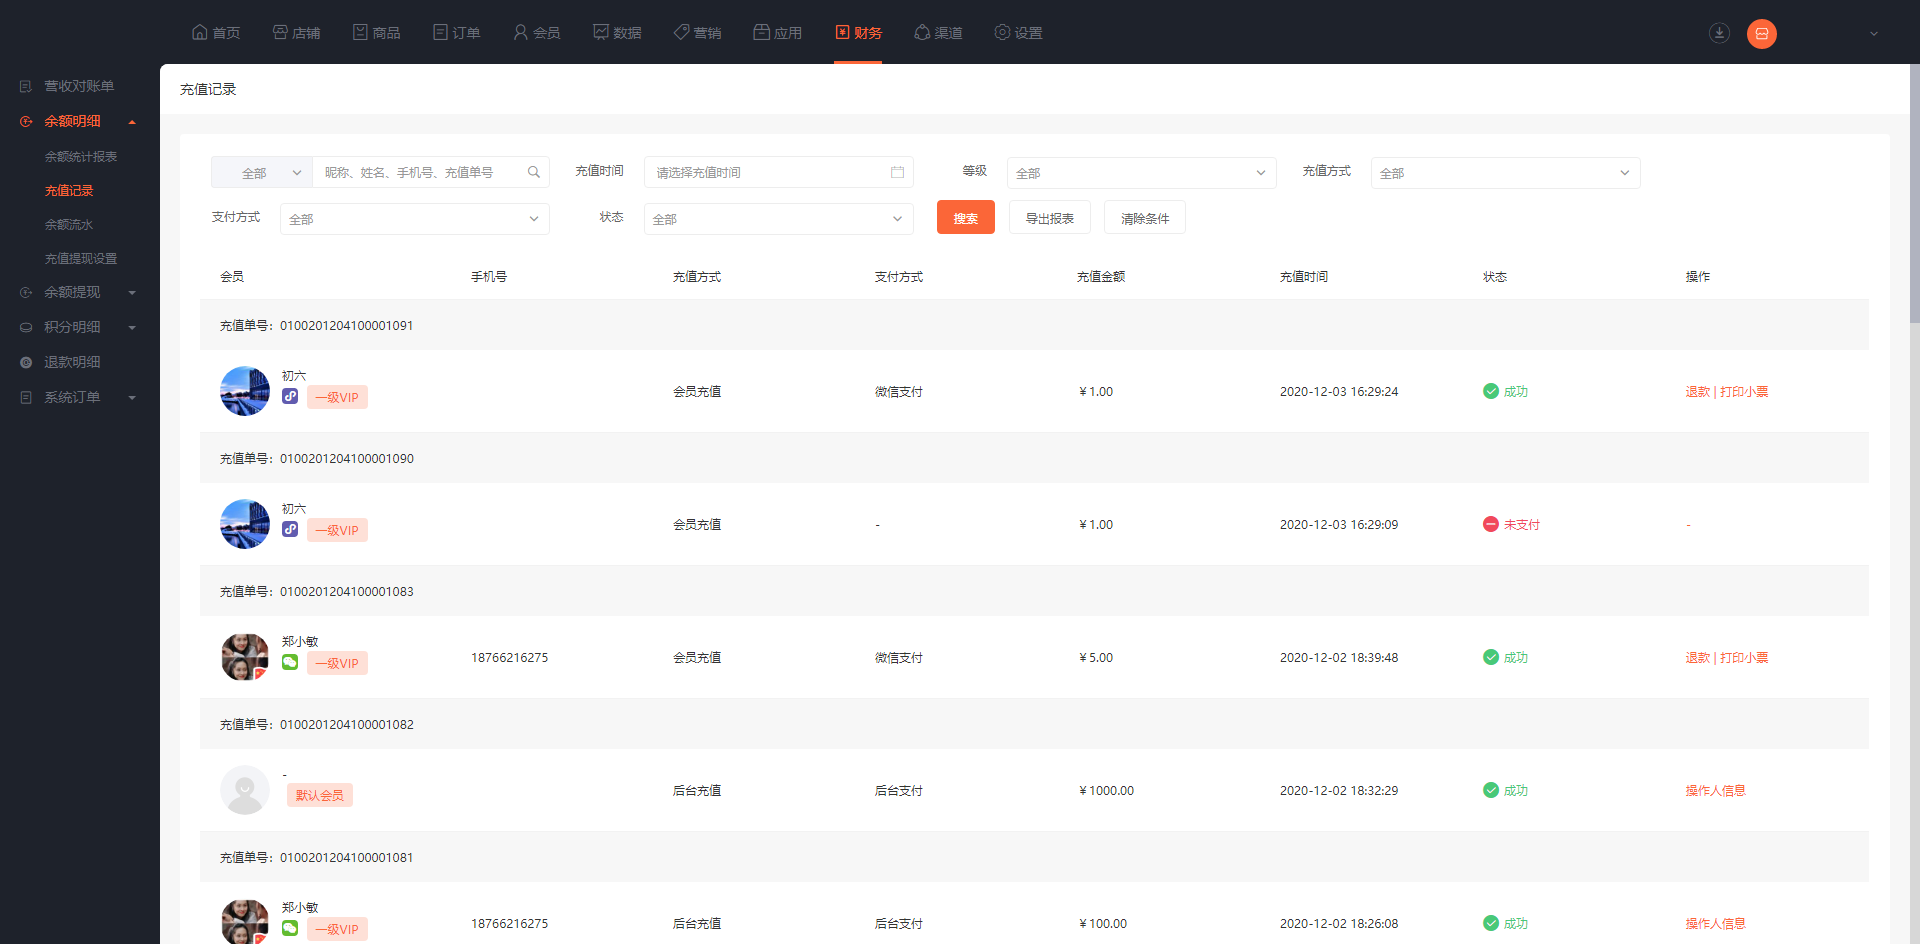Click the 充值金额 column header
This screenshot has width=1920, height=944.
[1101, 277]
